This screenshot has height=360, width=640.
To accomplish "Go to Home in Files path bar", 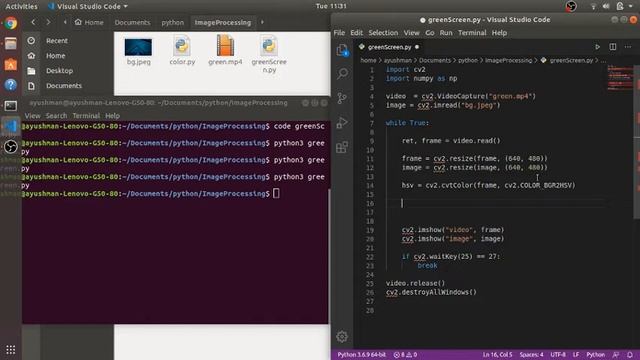I will point(89,22).
